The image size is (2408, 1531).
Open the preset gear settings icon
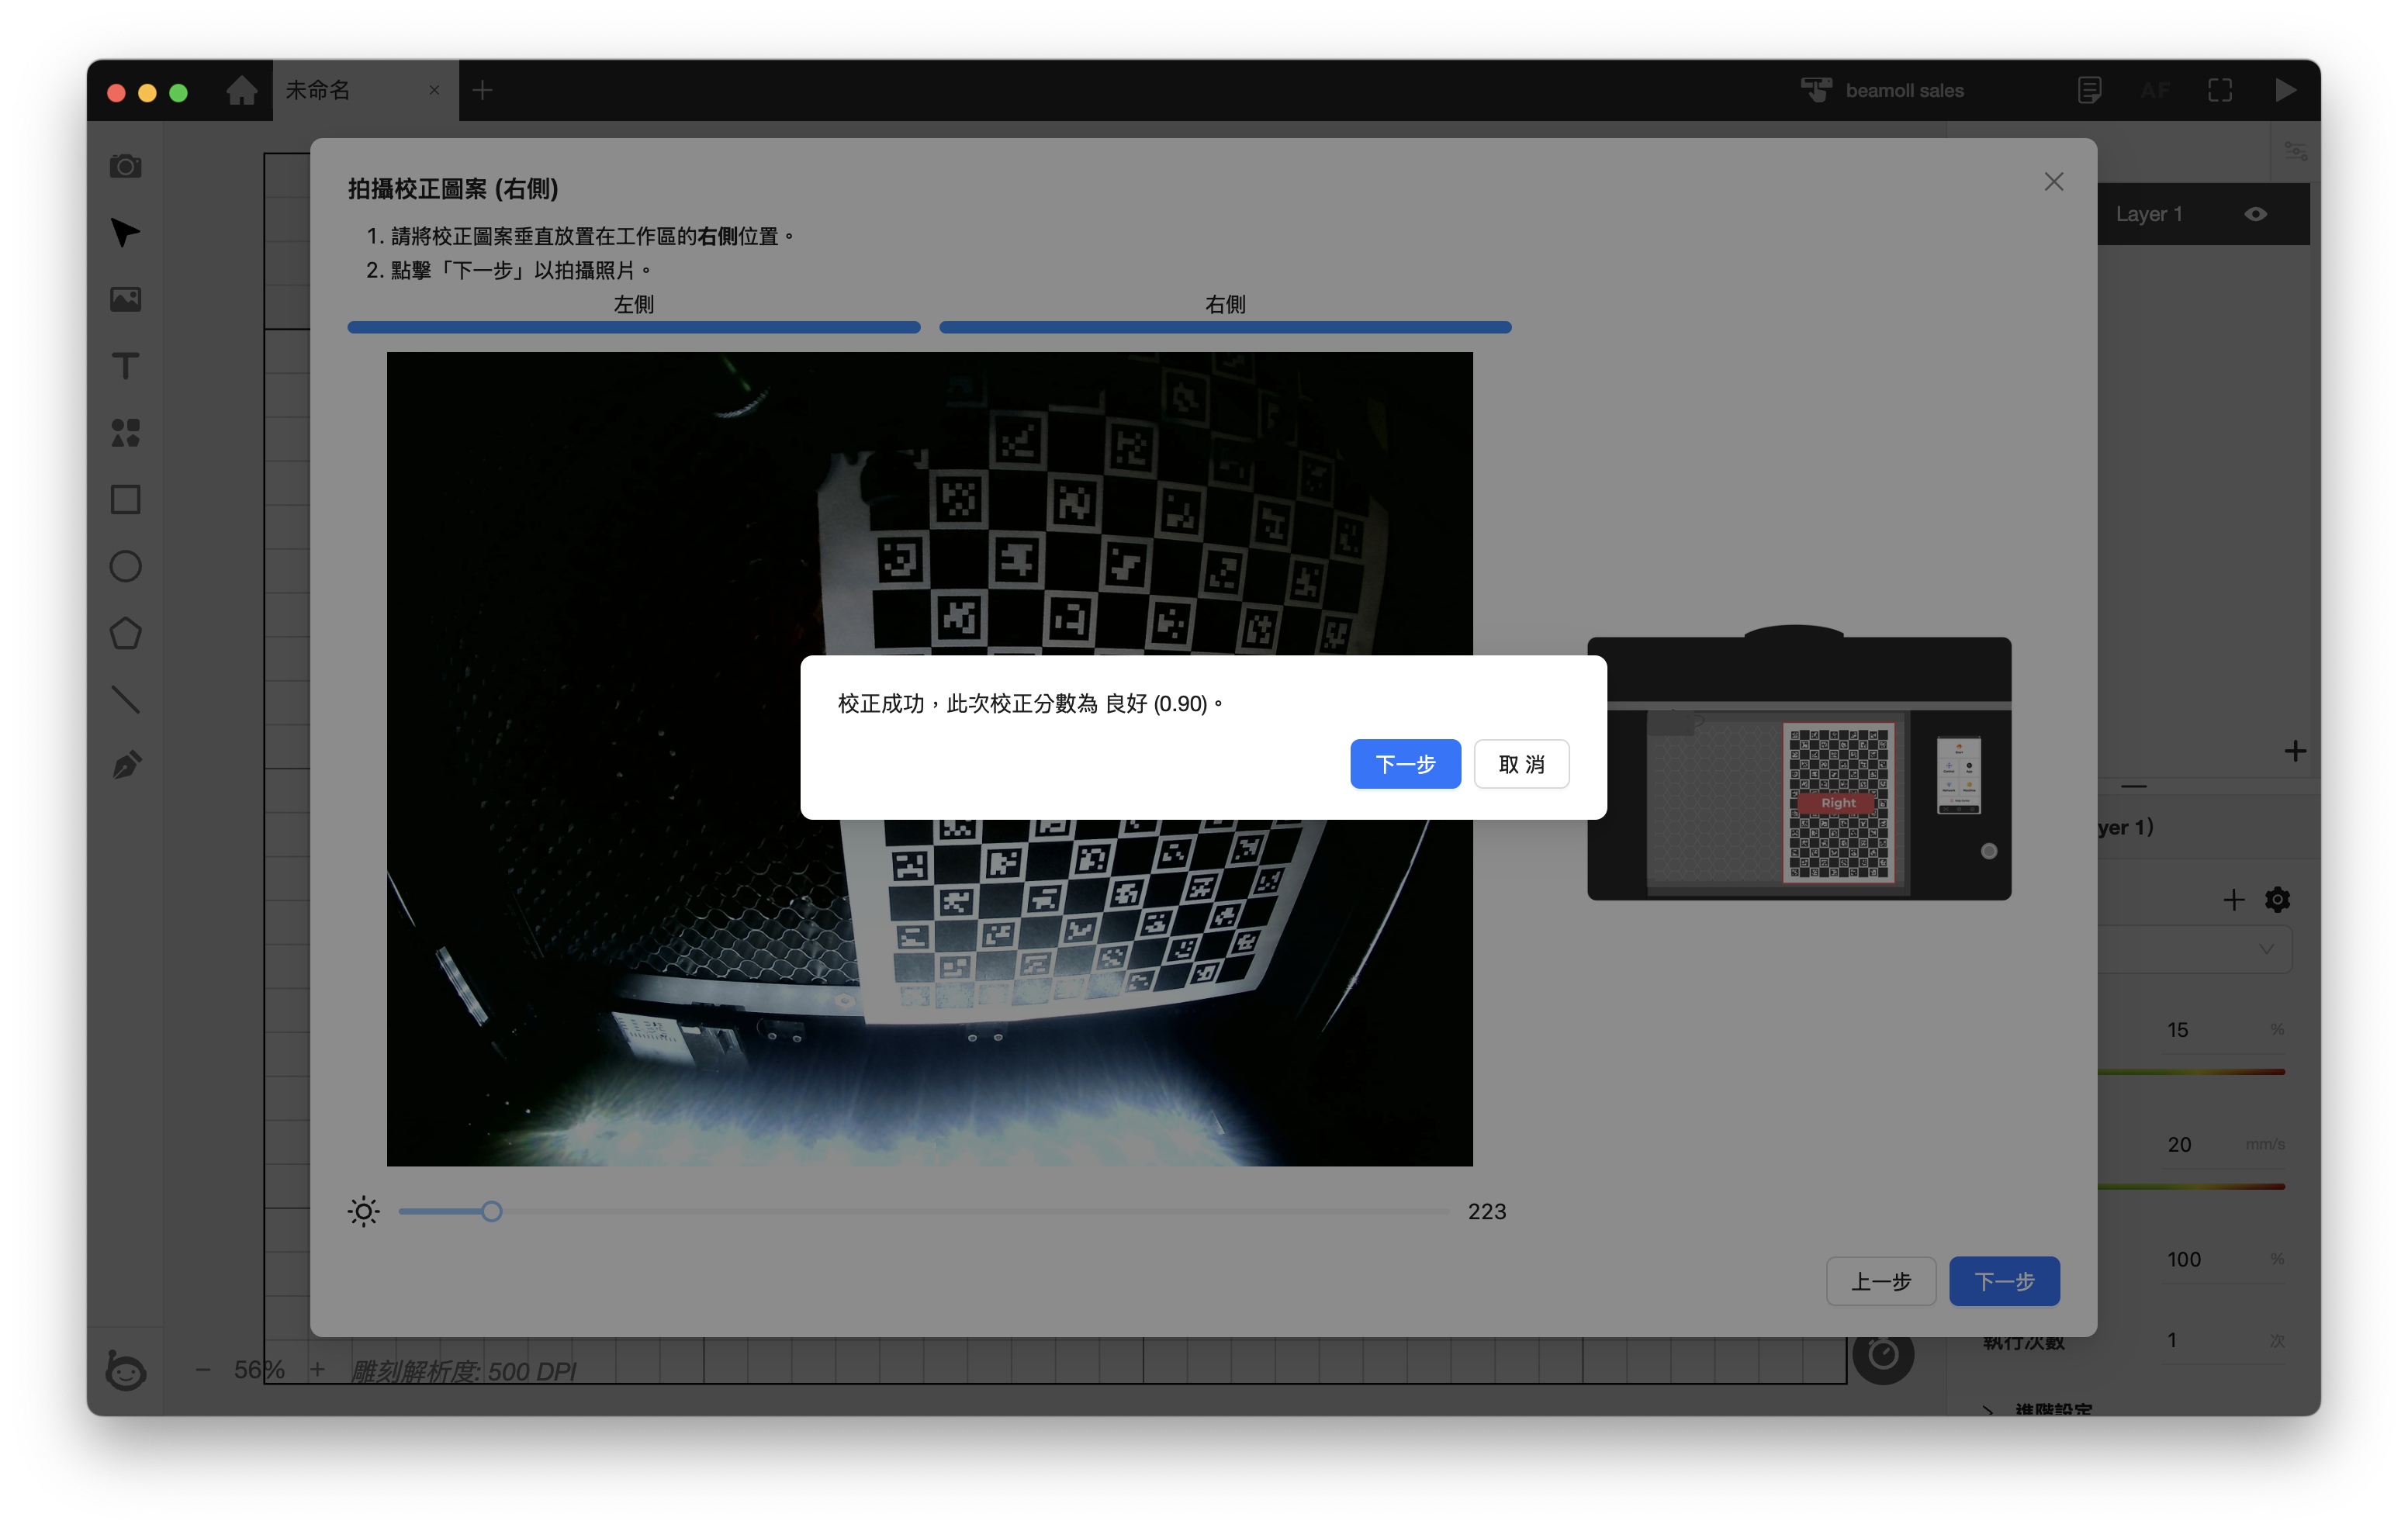click(2277, 899)
